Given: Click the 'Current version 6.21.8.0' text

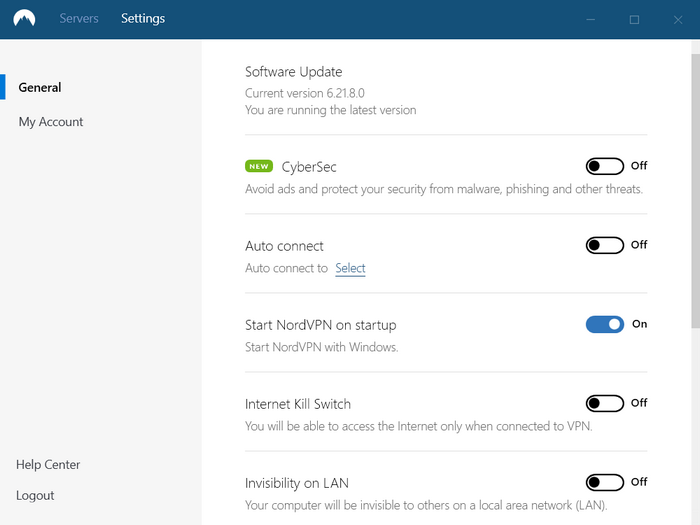Looking at the screenshot, I should (x=305, y=93).
